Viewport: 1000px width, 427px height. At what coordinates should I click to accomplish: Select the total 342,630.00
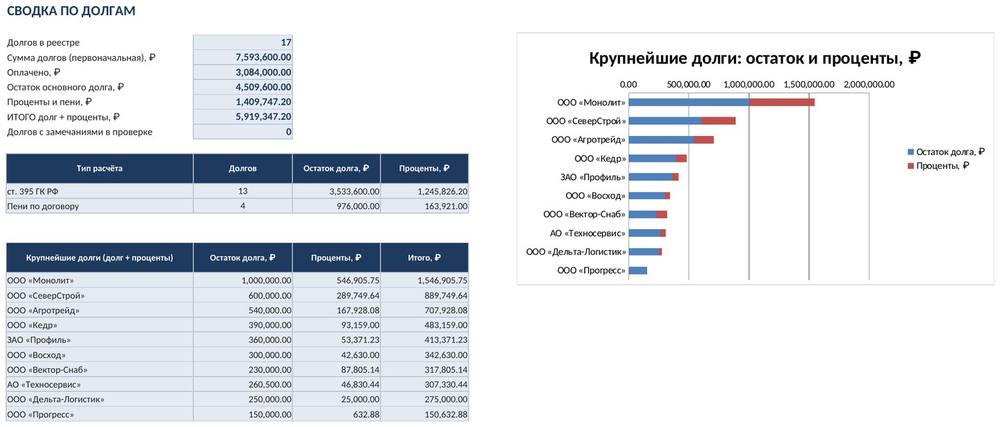click(425, 355)
